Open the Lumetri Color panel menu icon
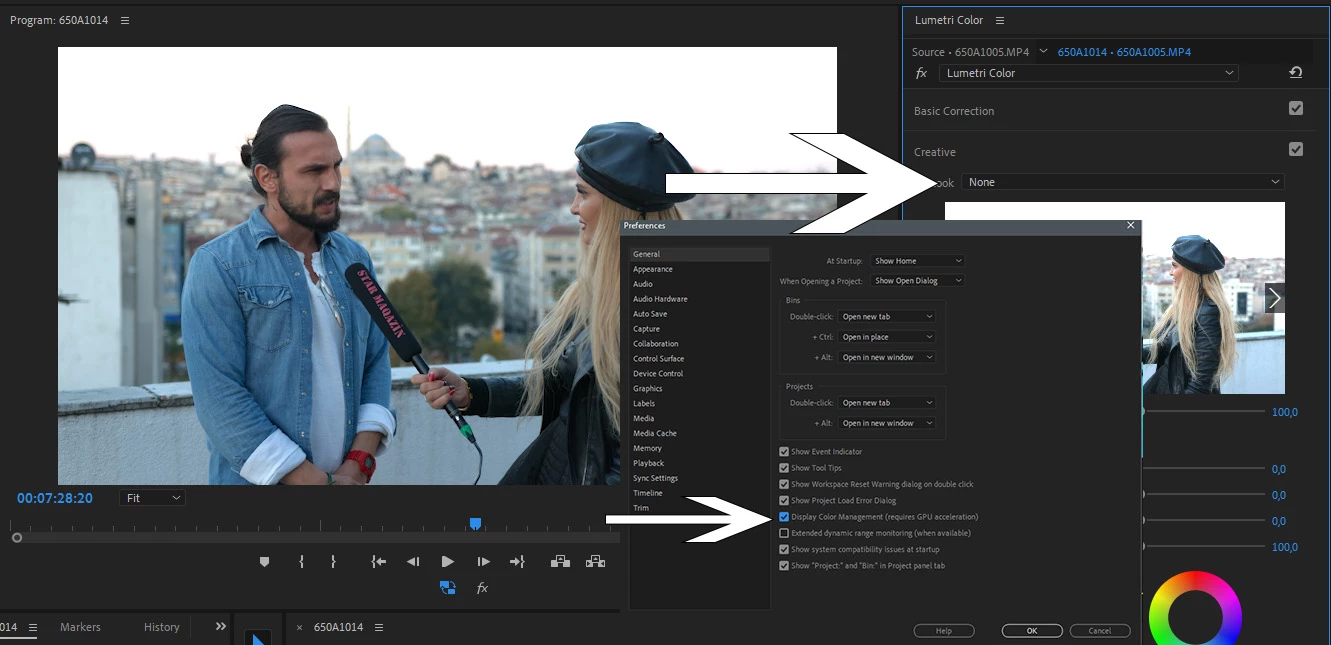 (1000, 20)
